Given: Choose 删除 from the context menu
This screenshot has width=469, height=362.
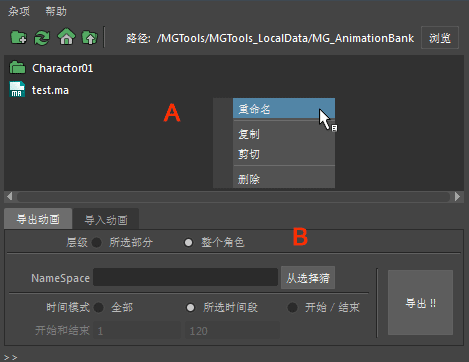Looking at the screenshot, I should (284, 179).
